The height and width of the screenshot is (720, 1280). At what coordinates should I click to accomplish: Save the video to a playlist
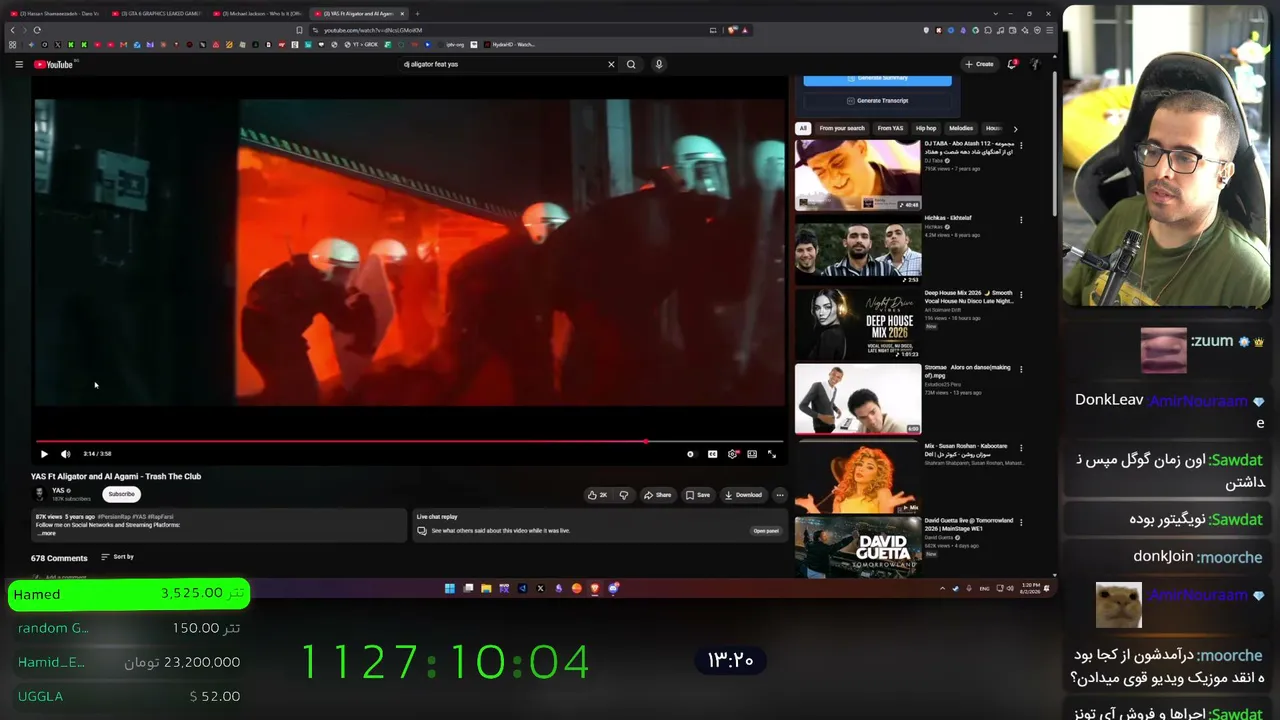point(698,495)
